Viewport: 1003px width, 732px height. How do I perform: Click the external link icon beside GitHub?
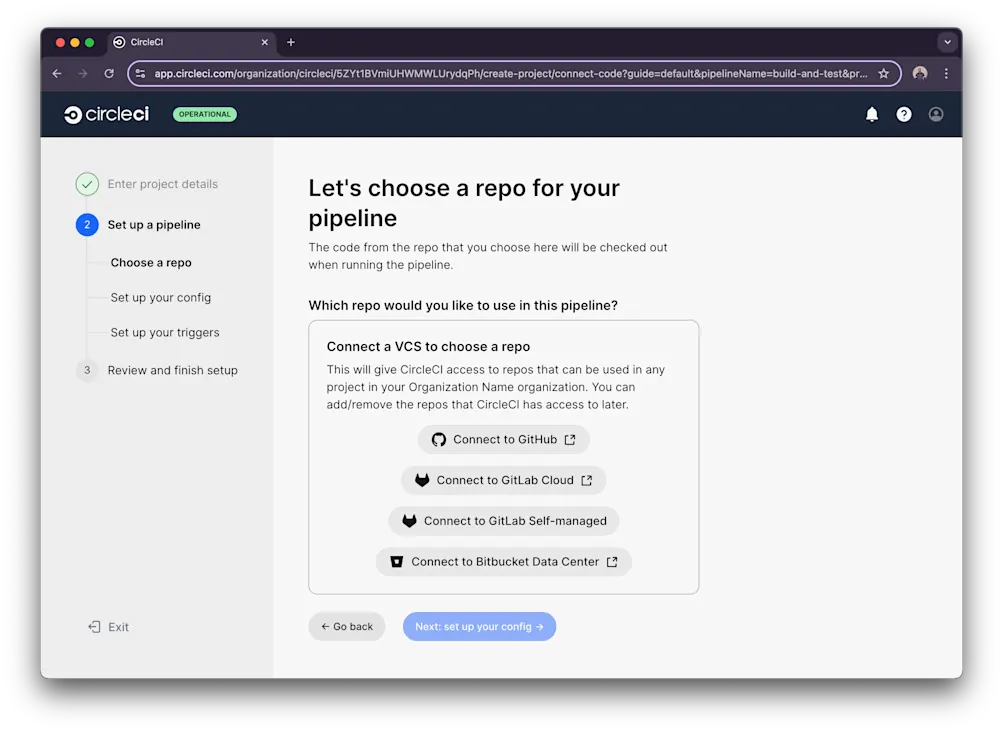570,440
